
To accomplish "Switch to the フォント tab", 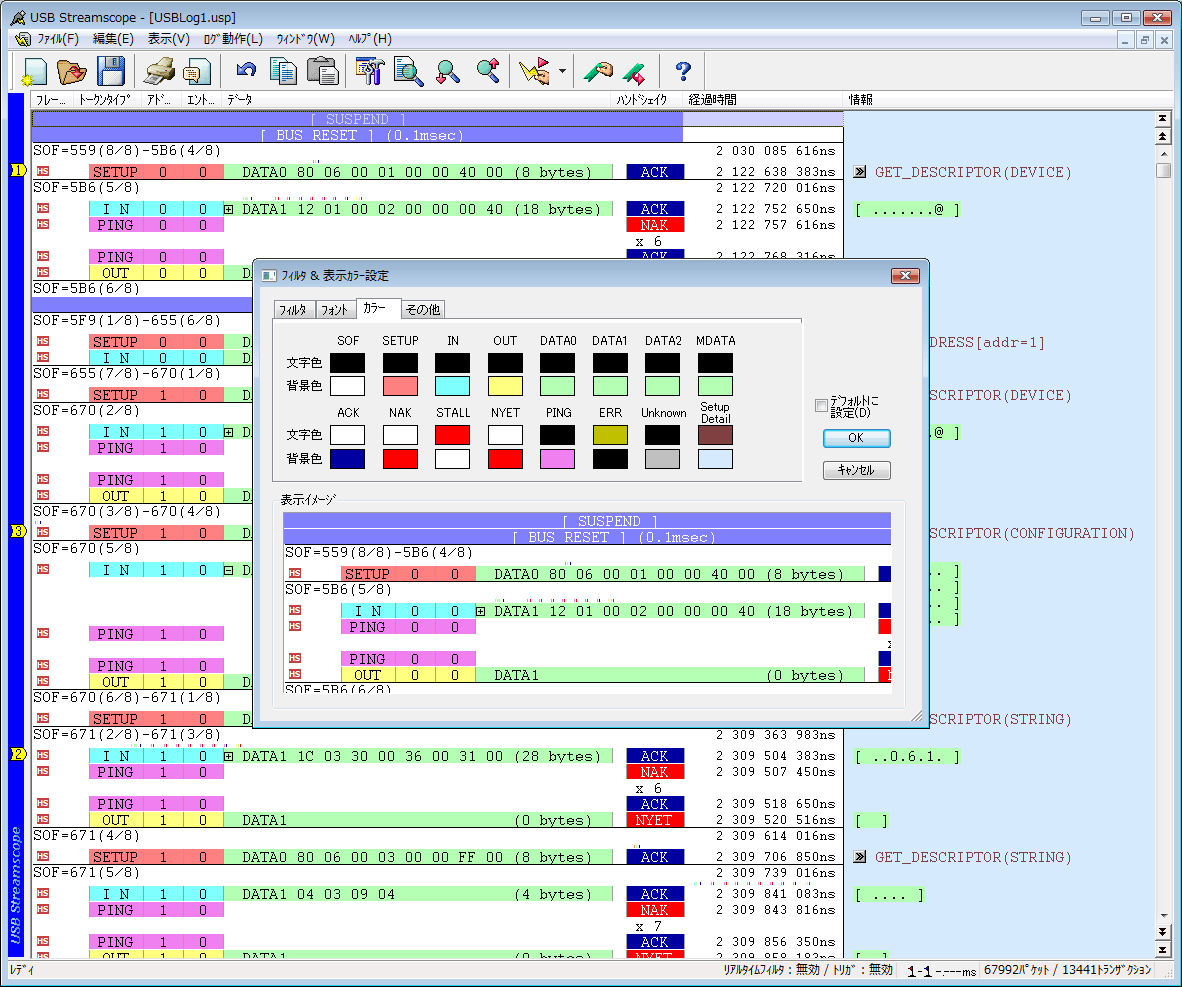I will [x=334, y=310].
